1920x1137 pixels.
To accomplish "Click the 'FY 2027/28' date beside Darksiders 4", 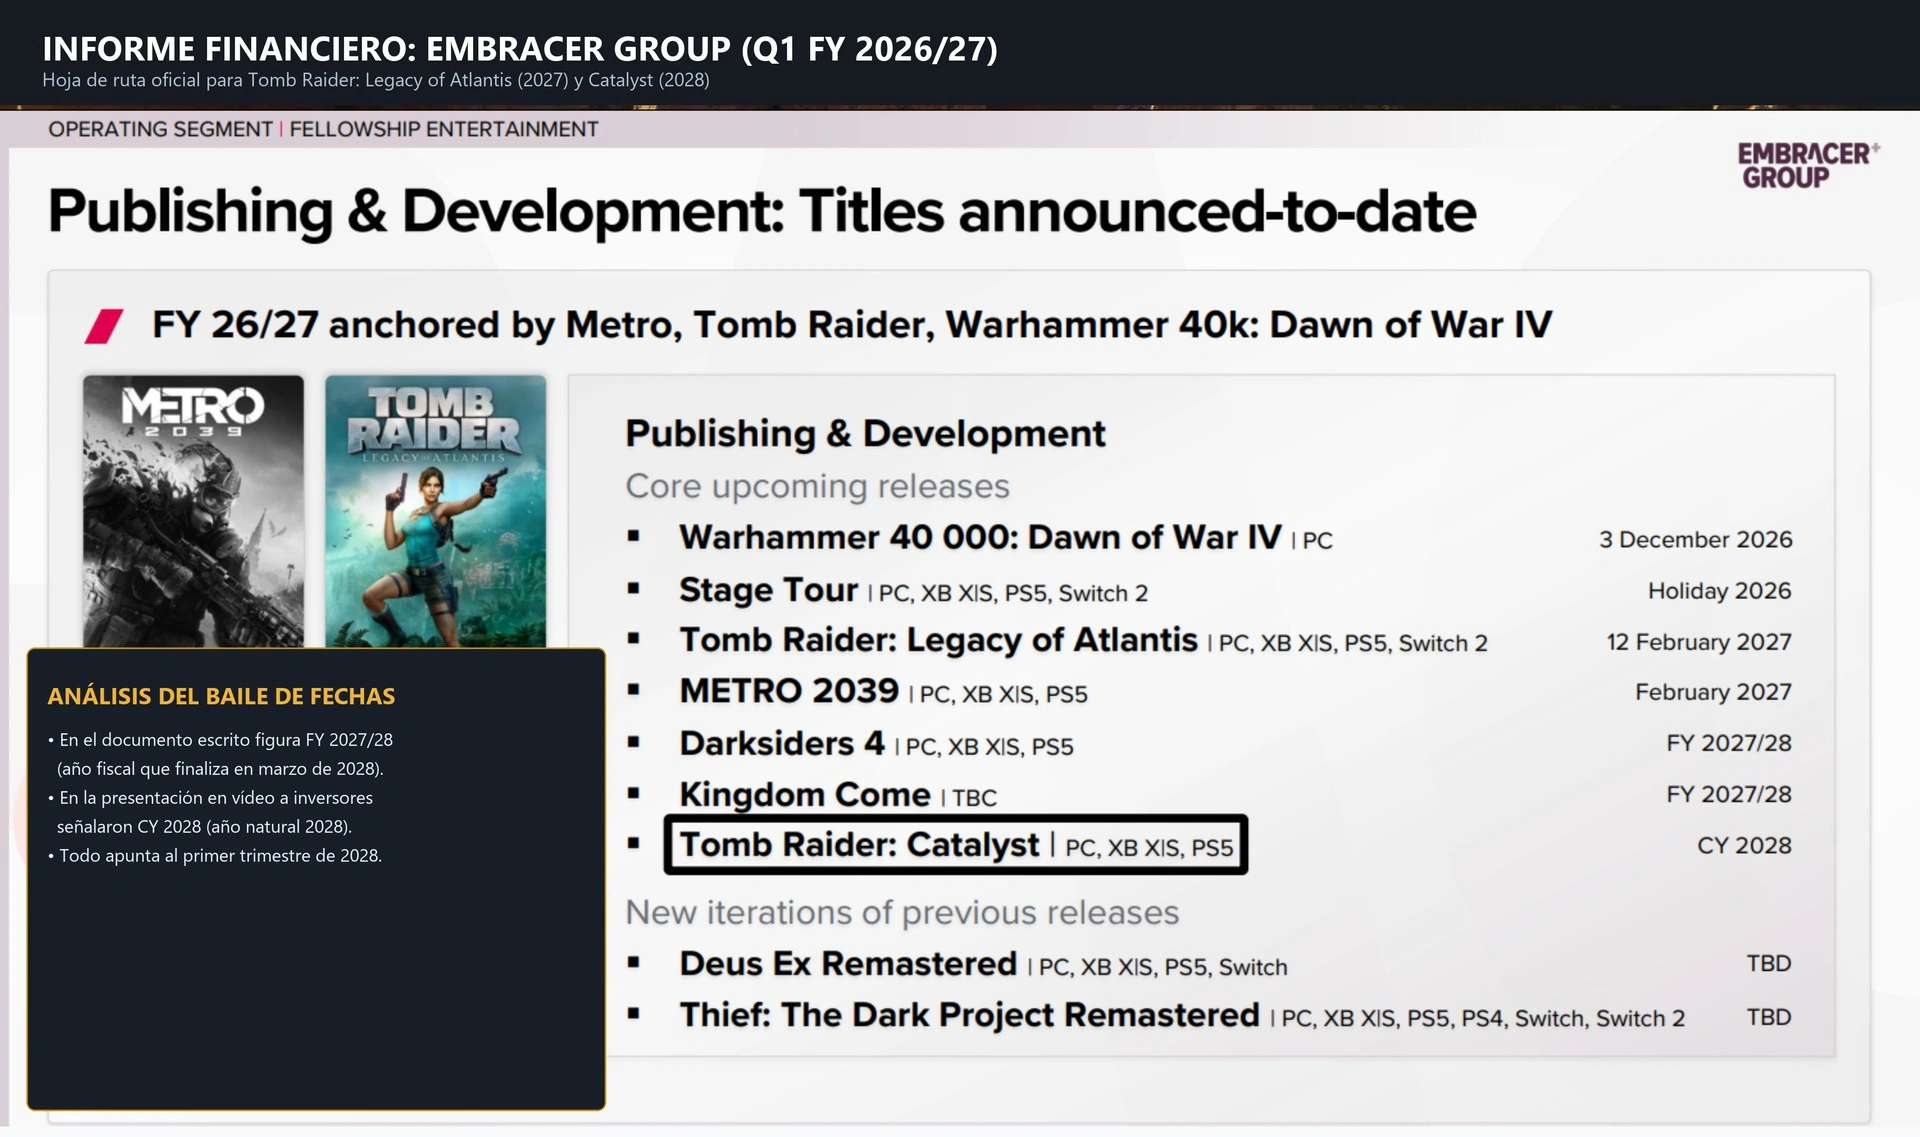I will click(1728, 743).
